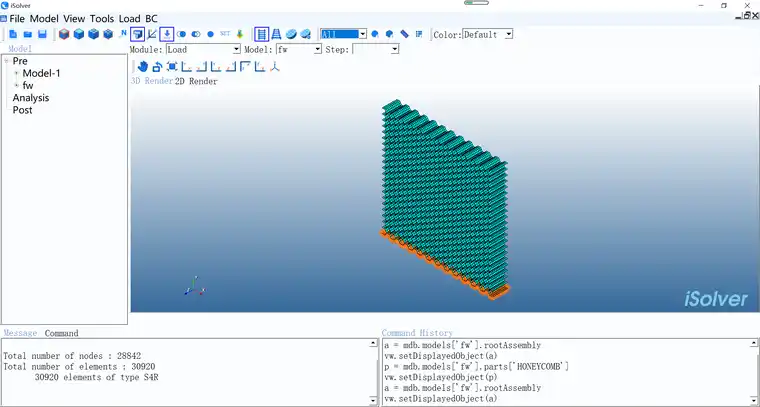Click the fourth axis view orientation icon

point(231,67)
